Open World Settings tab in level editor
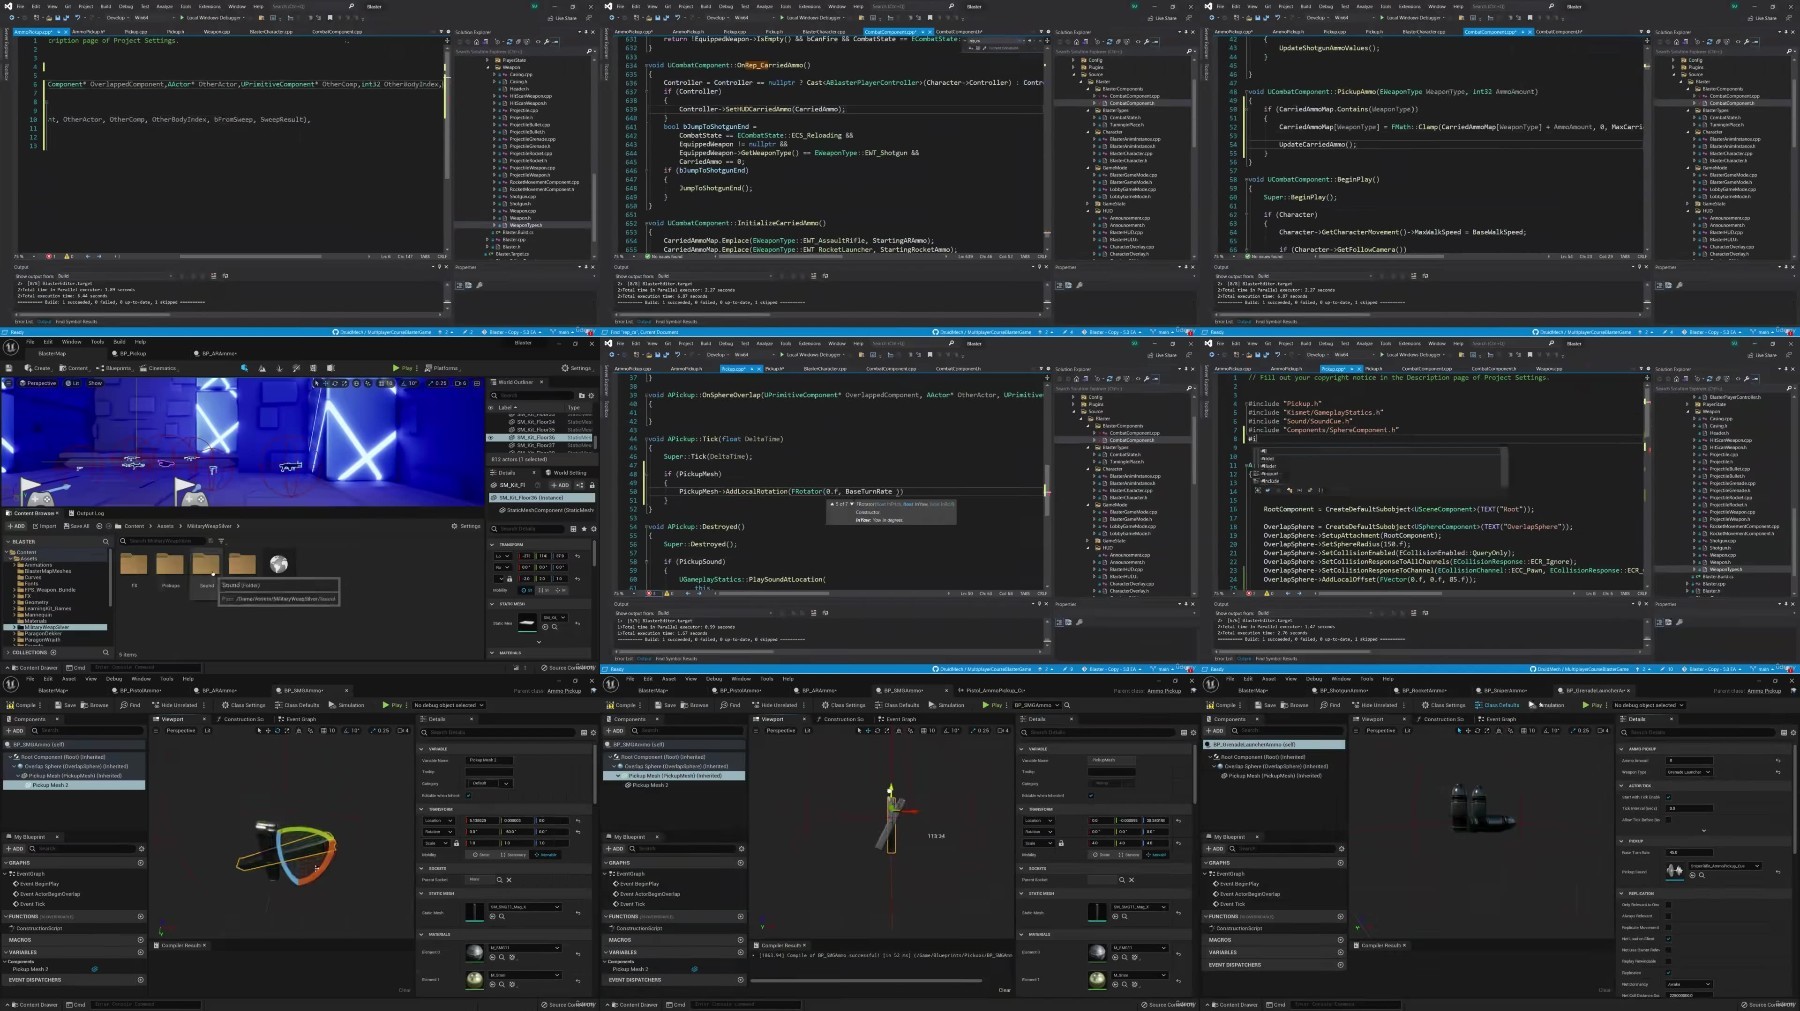1800x1011 pixels. pos(566,473)
